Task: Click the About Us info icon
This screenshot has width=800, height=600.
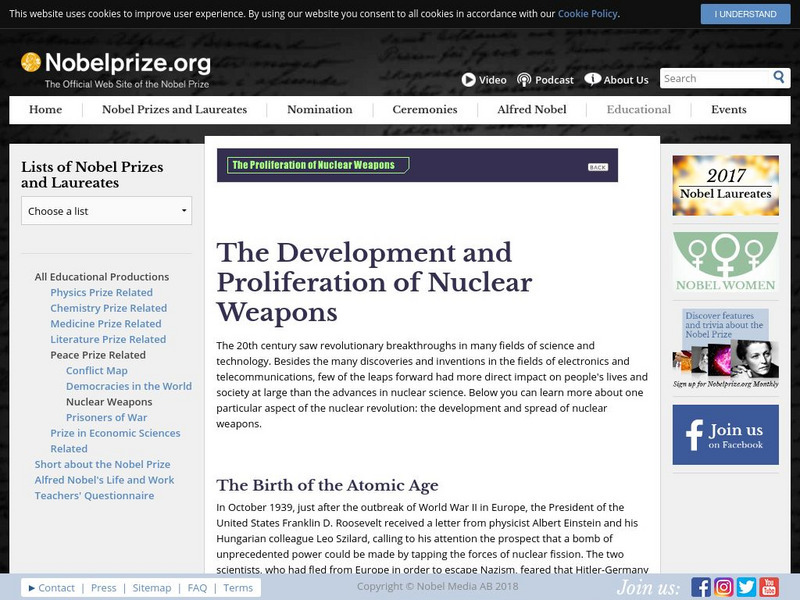Action: pos(592,80)
